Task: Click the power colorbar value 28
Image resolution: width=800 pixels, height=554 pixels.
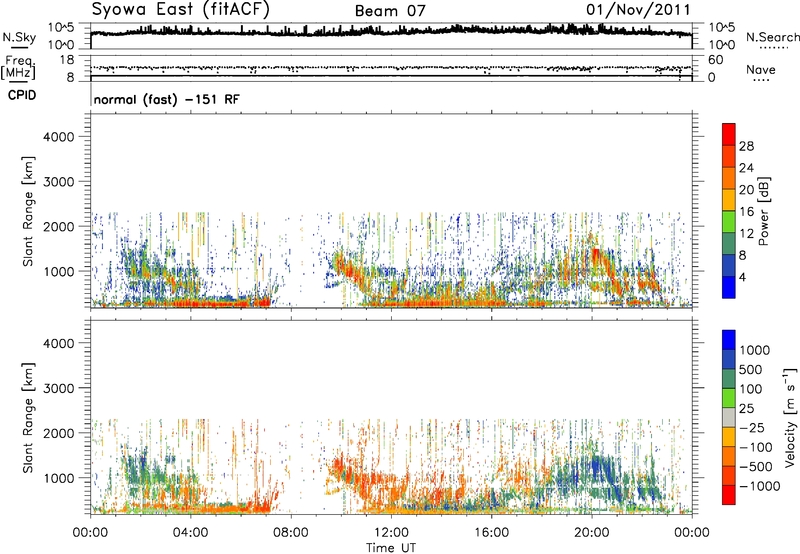Action: 746,146
